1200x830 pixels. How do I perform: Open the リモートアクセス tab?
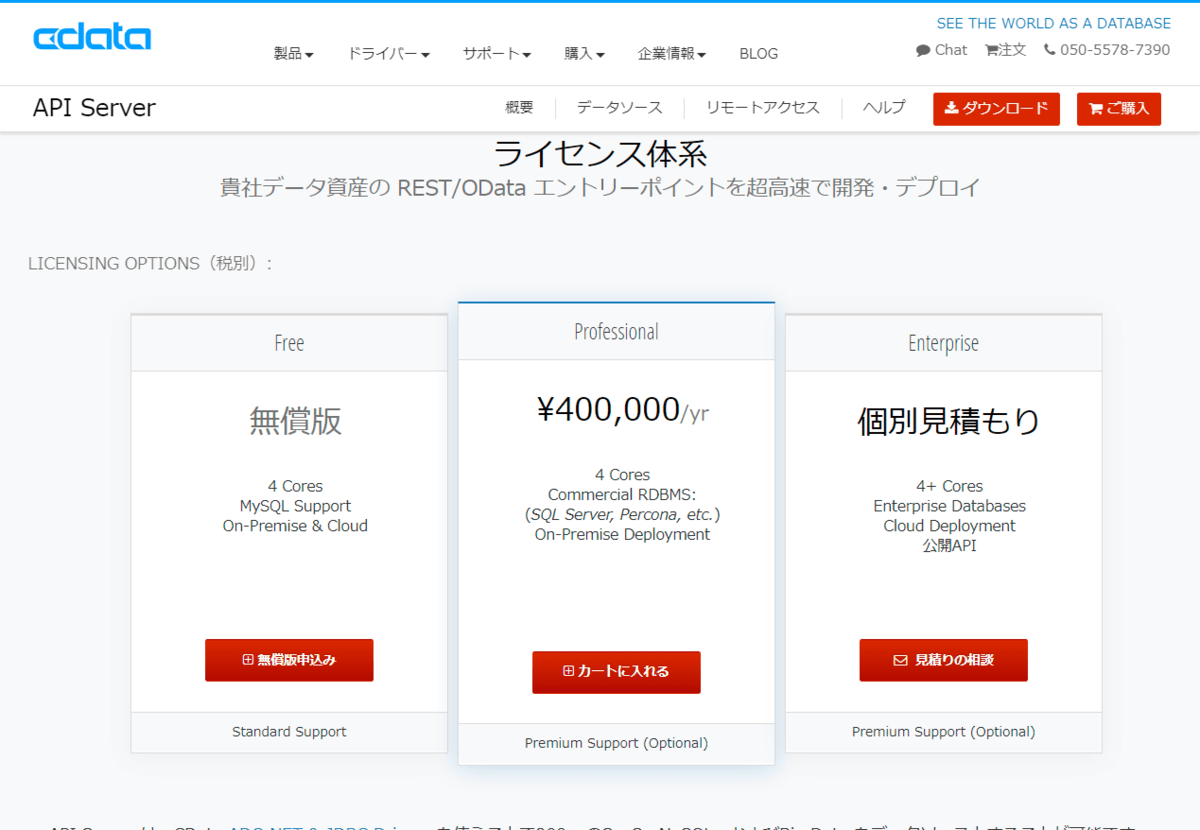click(762, 108)
